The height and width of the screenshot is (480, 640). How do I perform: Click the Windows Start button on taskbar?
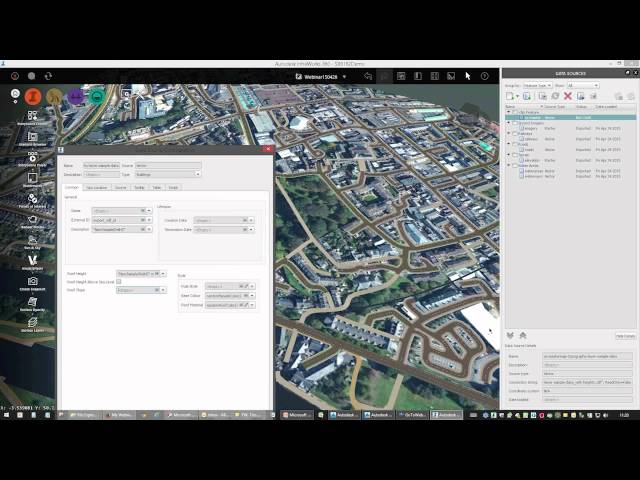[x=6, y=415]
